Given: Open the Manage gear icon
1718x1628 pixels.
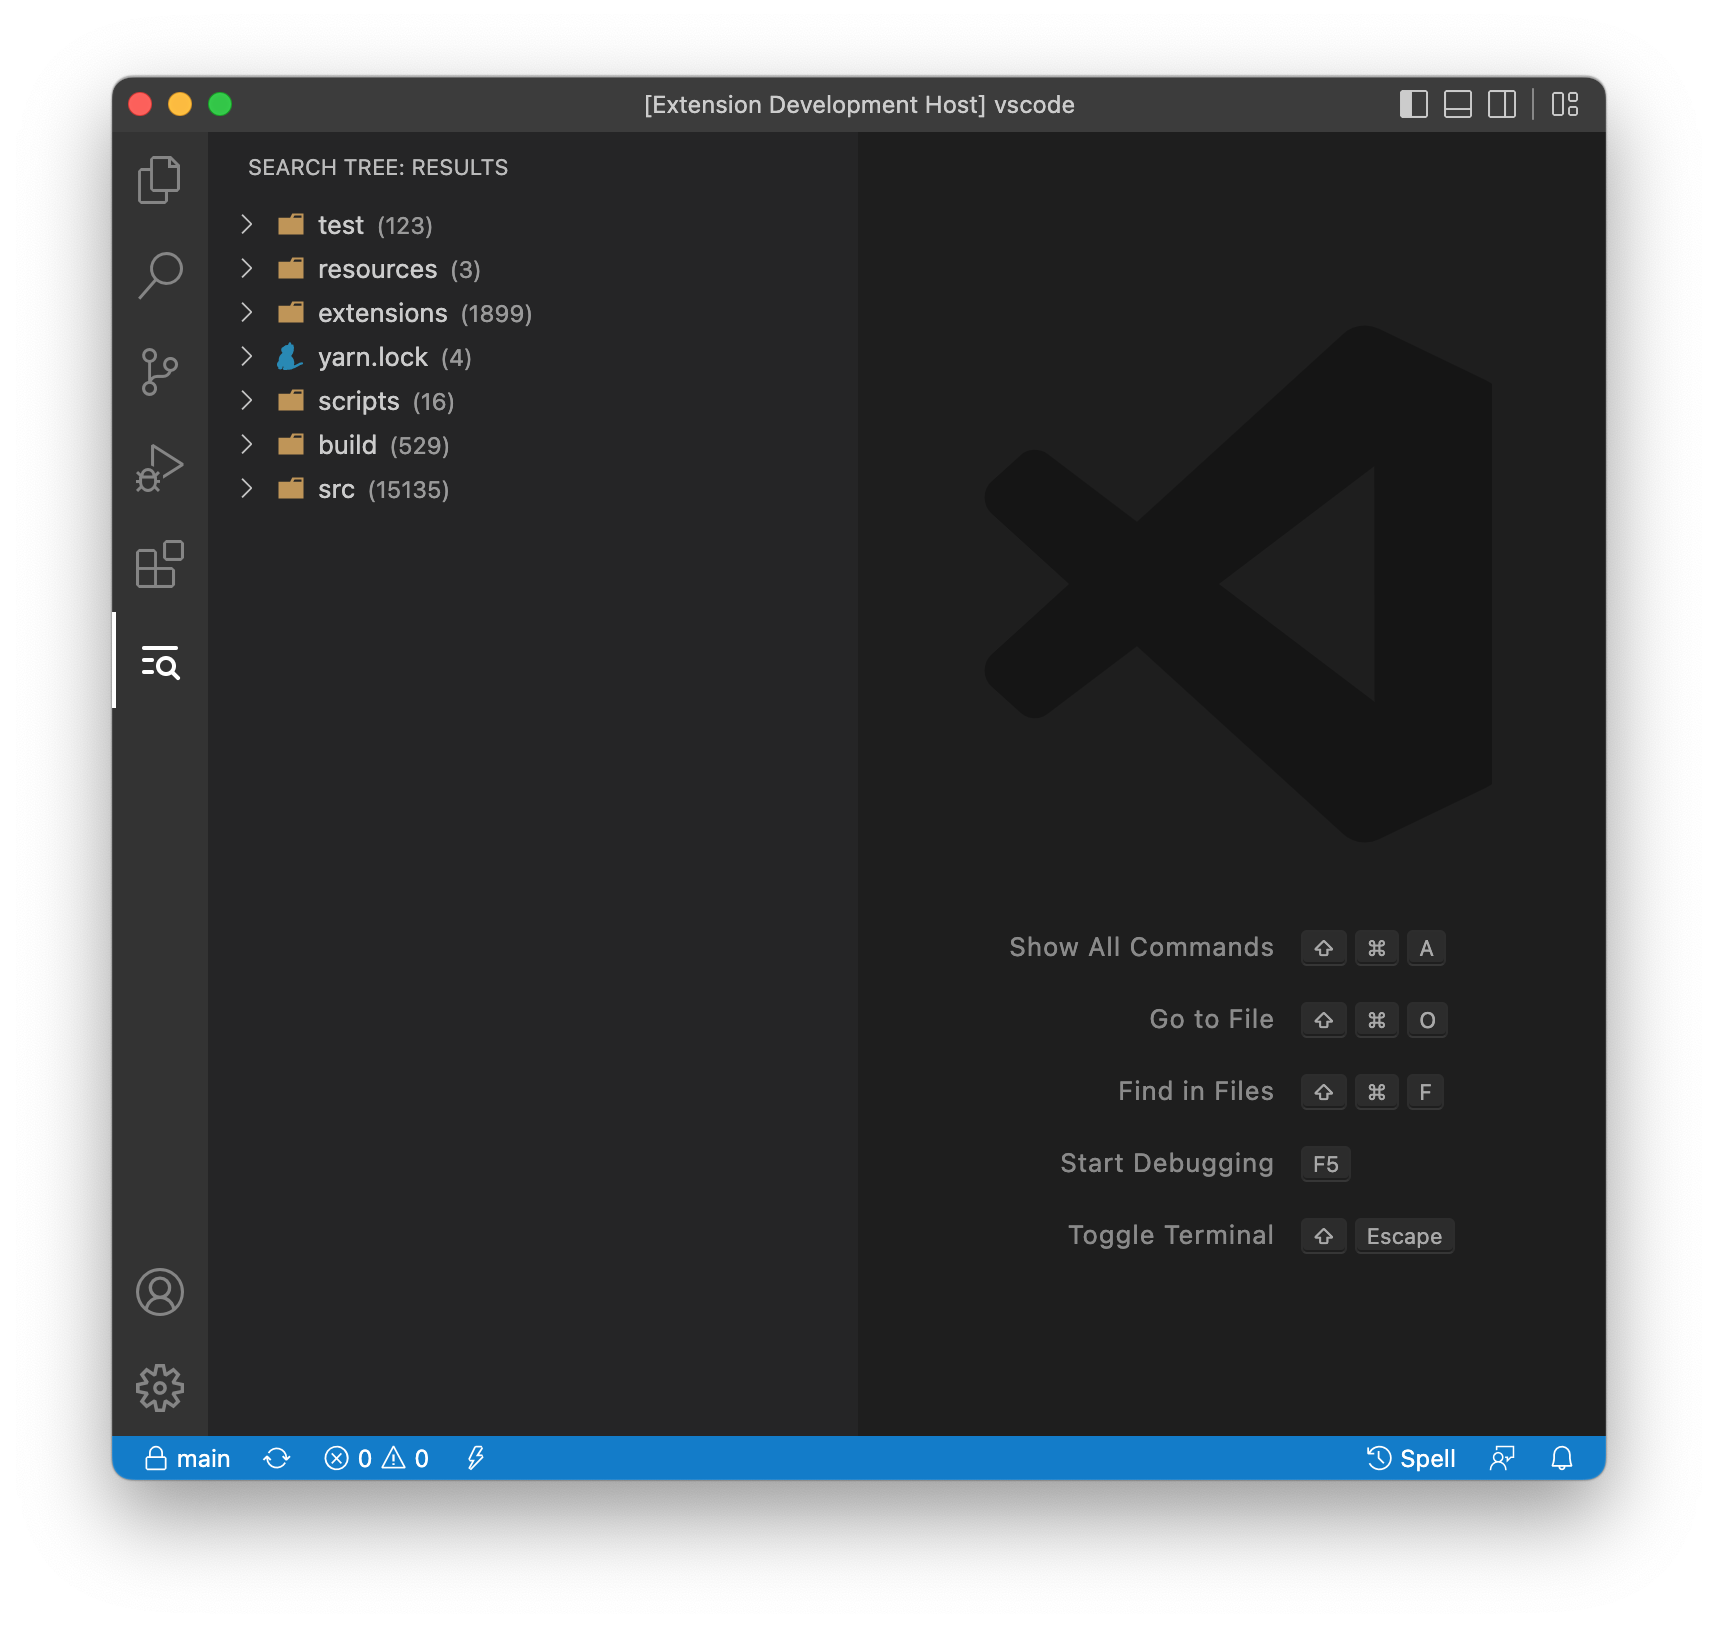Looking at the screenshot, I should click(160, 1388).
